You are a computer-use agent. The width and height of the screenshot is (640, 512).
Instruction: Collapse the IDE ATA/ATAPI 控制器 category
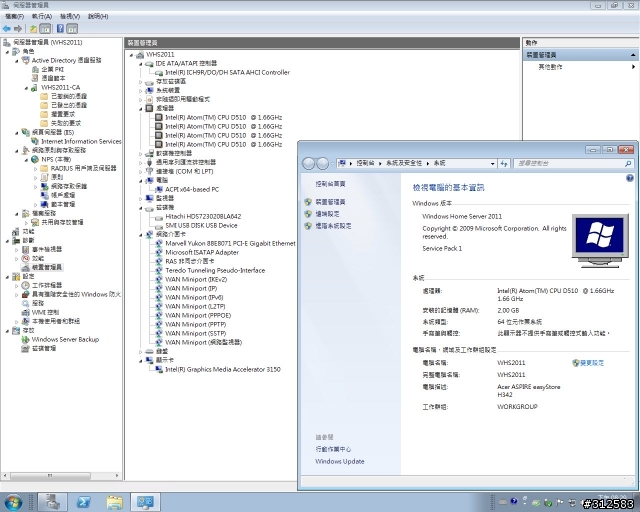(x=141, y=63)
